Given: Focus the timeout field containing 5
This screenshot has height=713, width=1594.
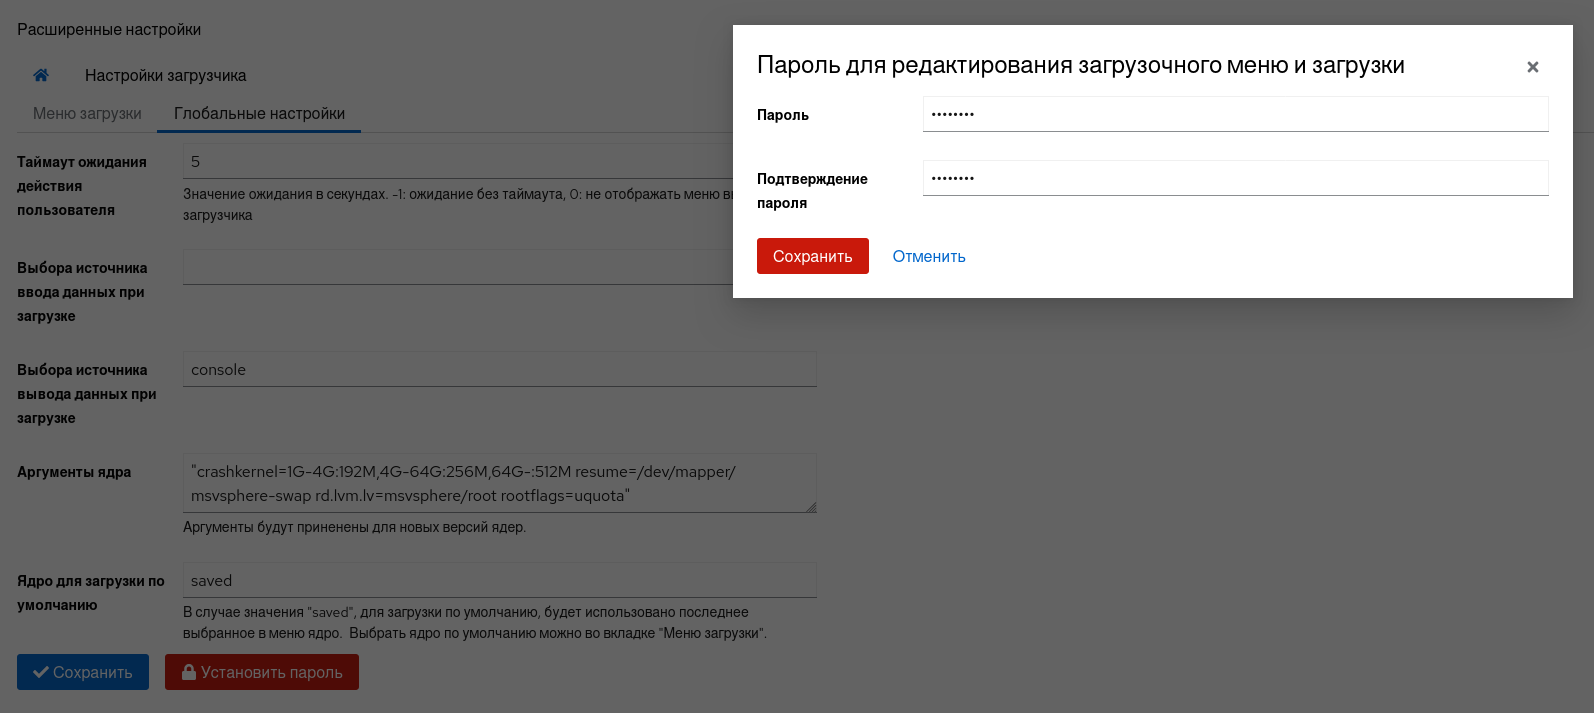Looking at the screenshot, I should coord(456,162).
